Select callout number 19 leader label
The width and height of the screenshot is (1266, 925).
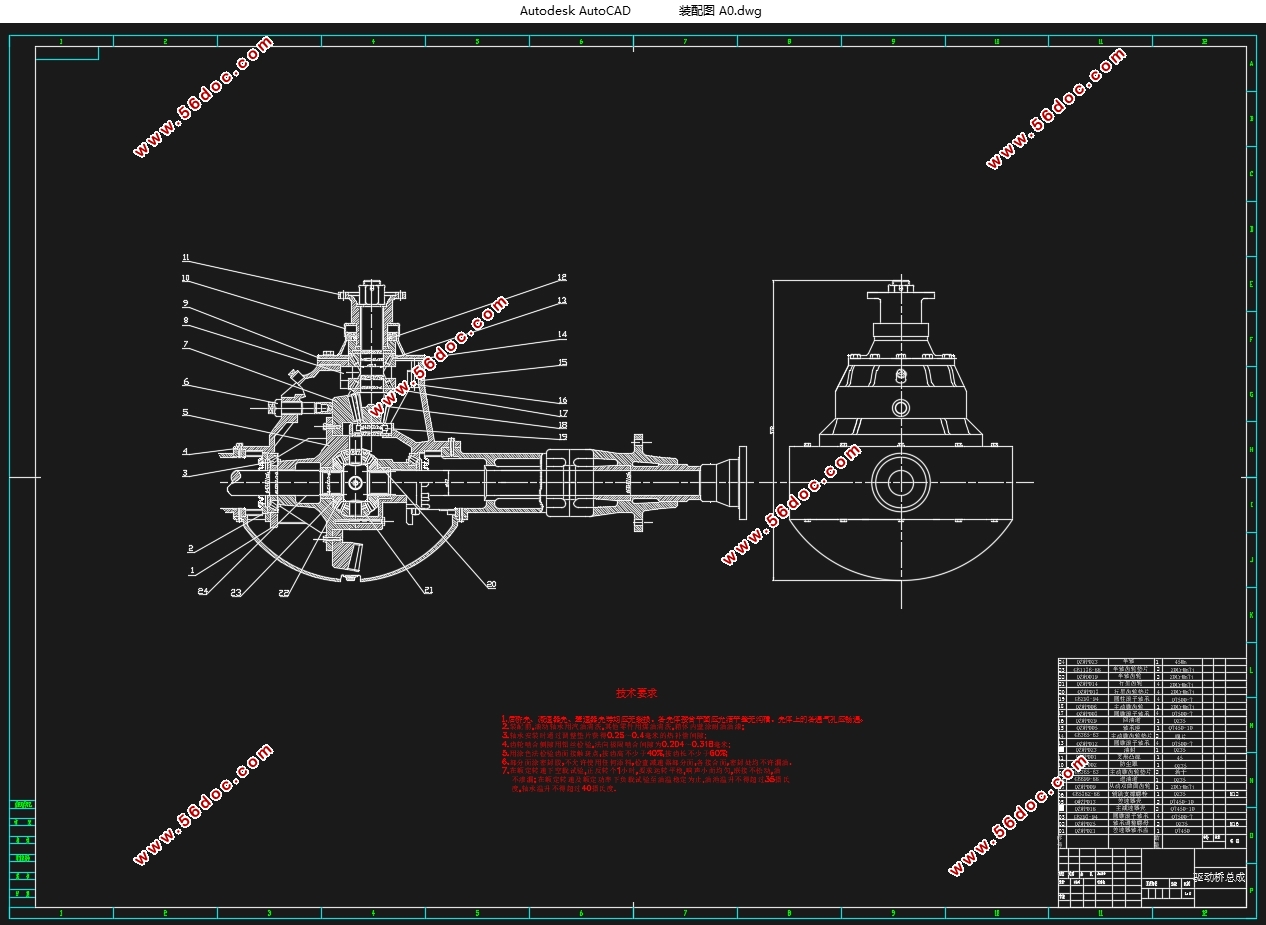pyautogui.click(x=563, y=437)
